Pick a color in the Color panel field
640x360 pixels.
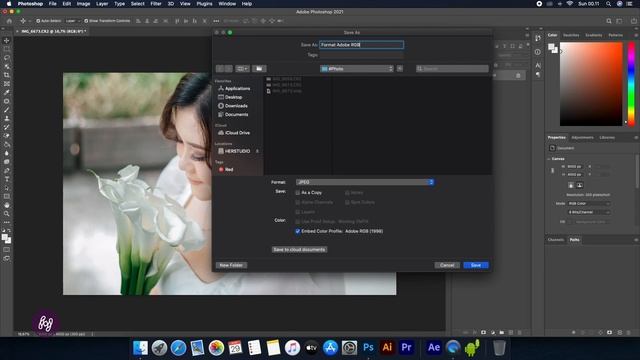click(591, 84)
